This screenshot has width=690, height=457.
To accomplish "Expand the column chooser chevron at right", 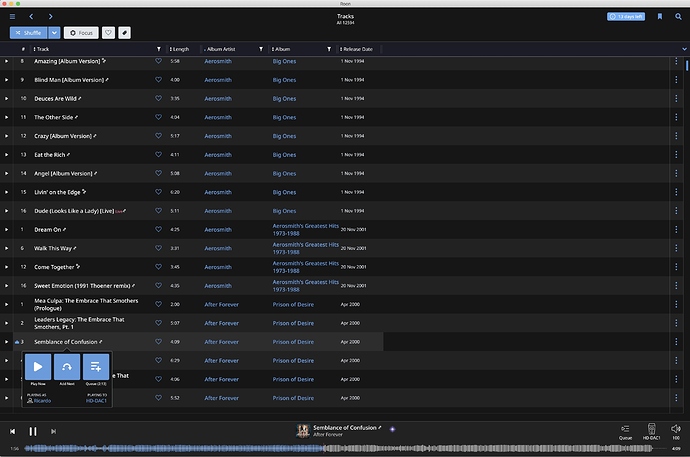I will tap(684, 49).
